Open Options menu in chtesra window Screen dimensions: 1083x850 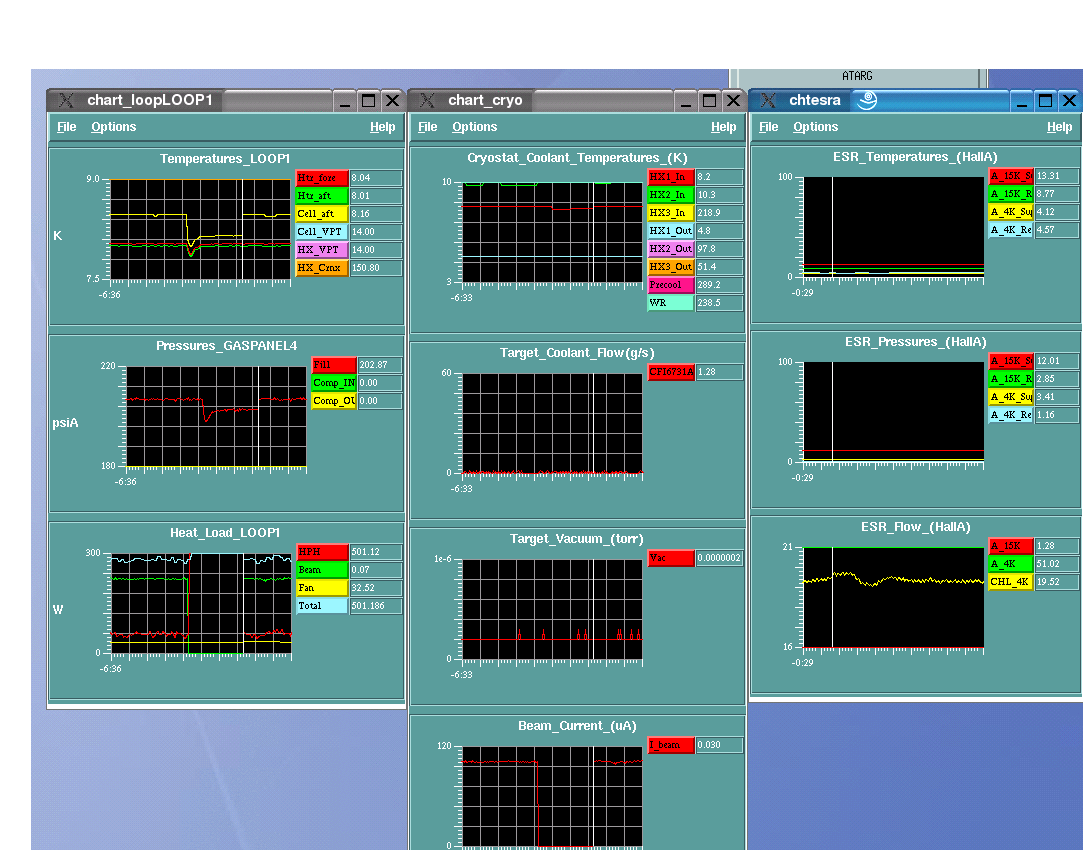click(x=815, y=127)
